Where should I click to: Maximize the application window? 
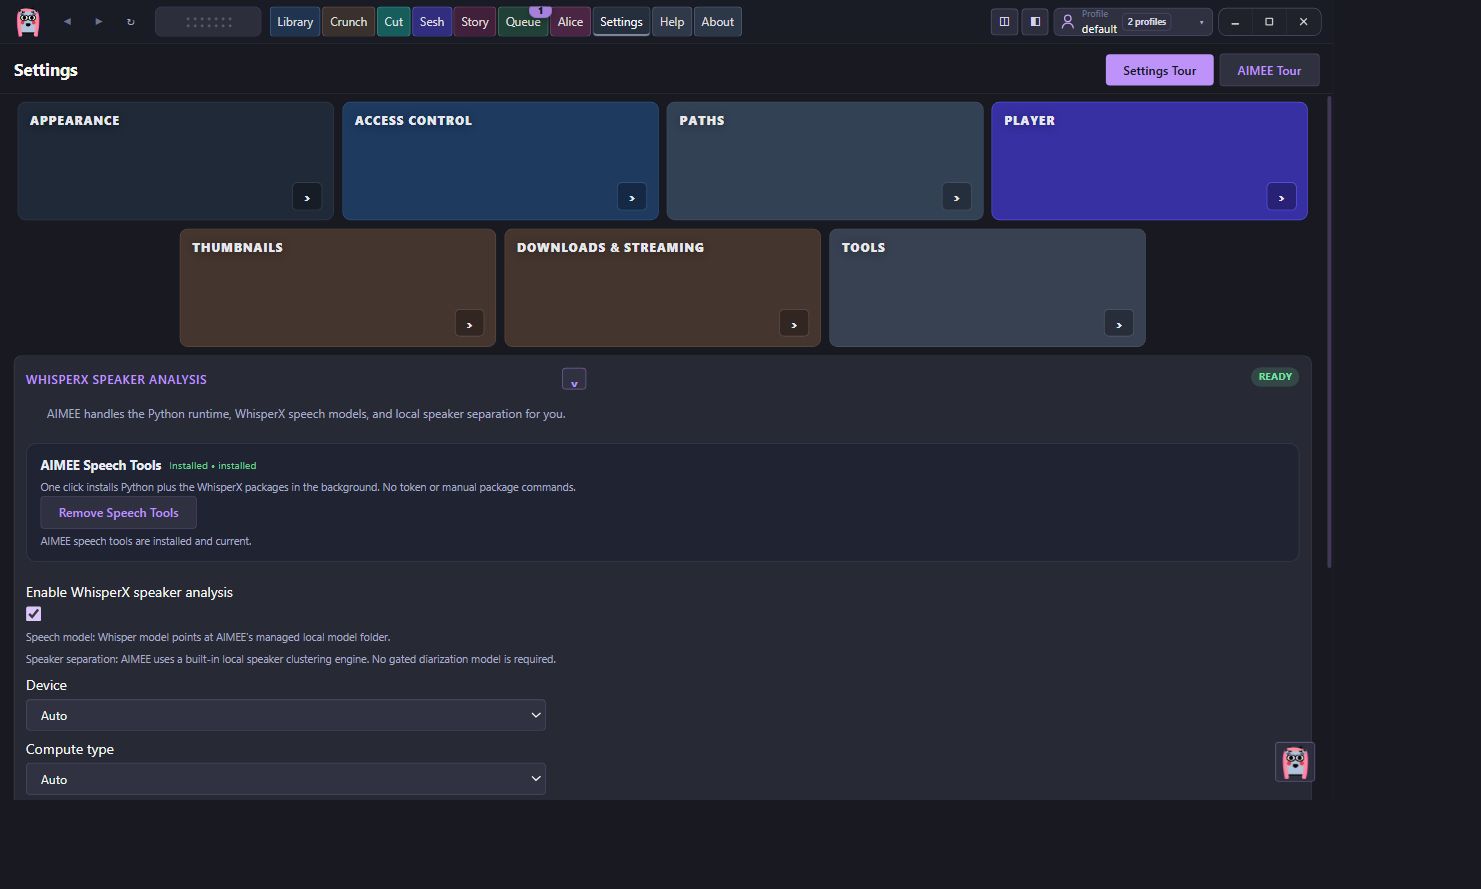click(x=1269, y=22)
